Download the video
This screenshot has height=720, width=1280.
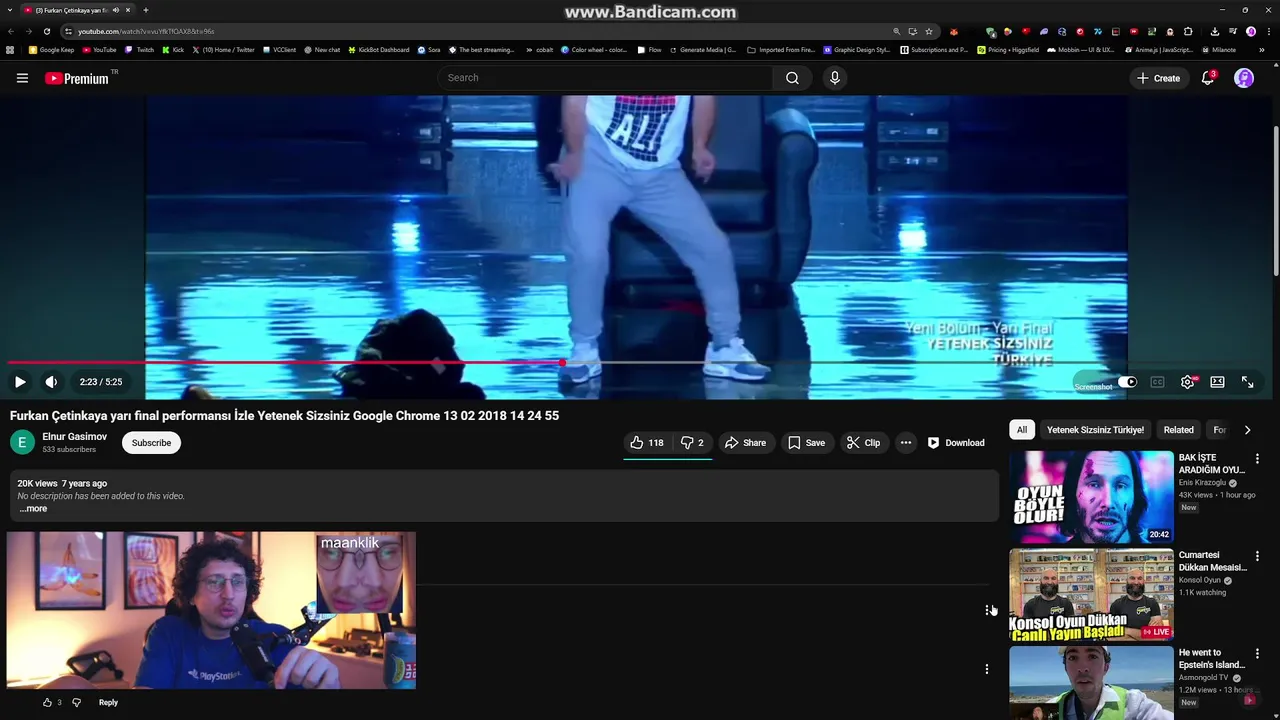956,443
